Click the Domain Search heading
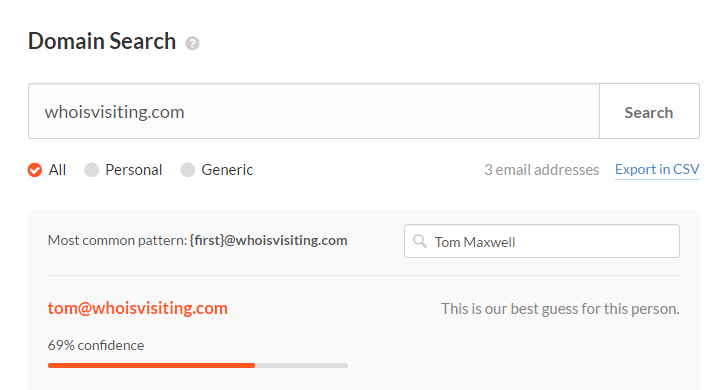 [102, 41]
